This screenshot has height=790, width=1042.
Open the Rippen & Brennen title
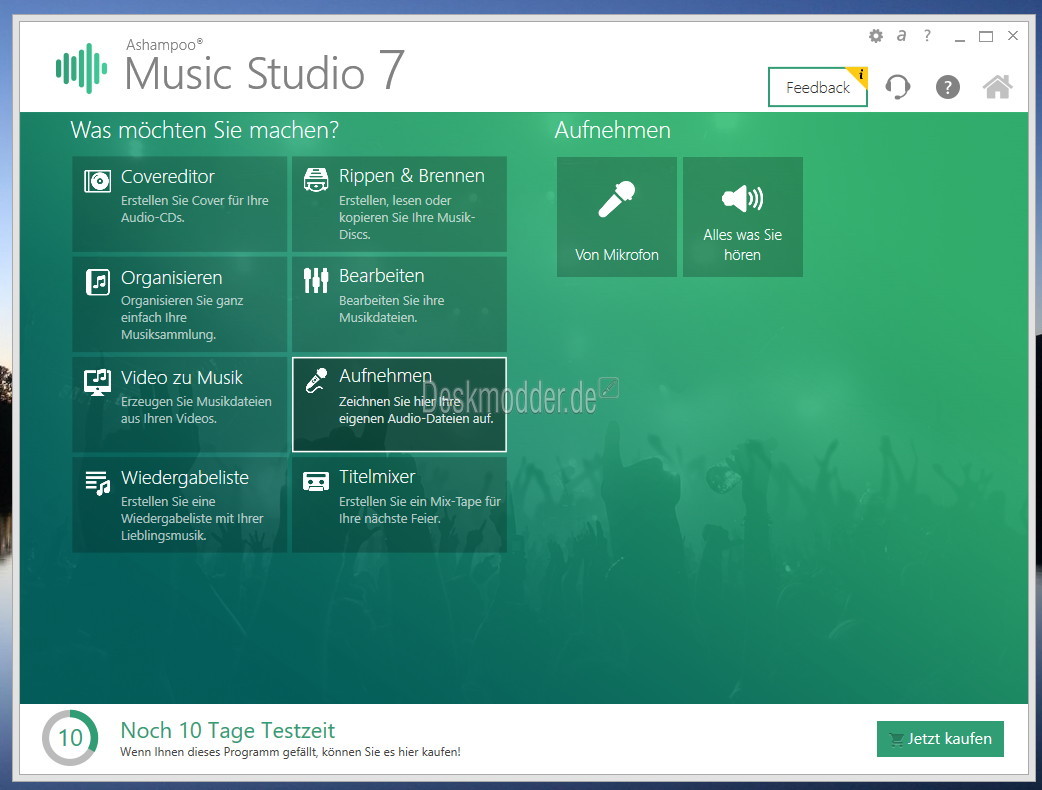tap(412, 175)
